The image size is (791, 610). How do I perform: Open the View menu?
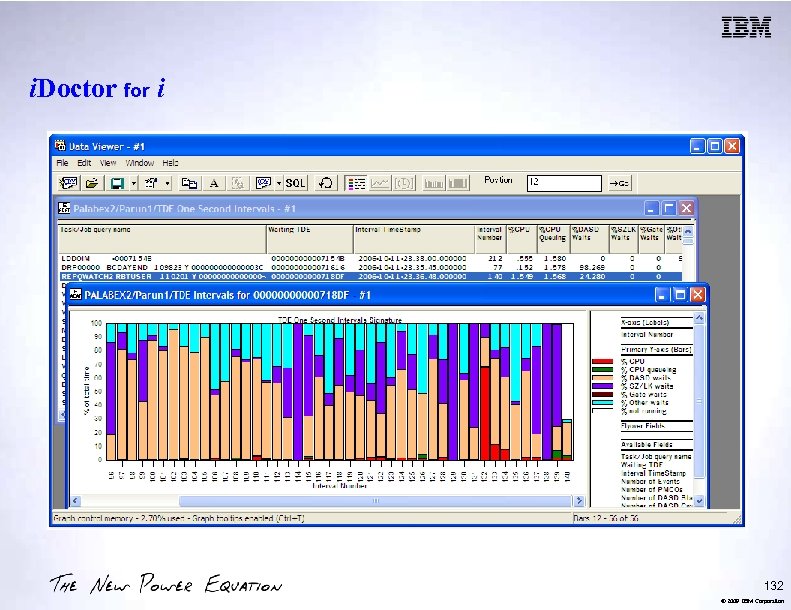point(108,162)
